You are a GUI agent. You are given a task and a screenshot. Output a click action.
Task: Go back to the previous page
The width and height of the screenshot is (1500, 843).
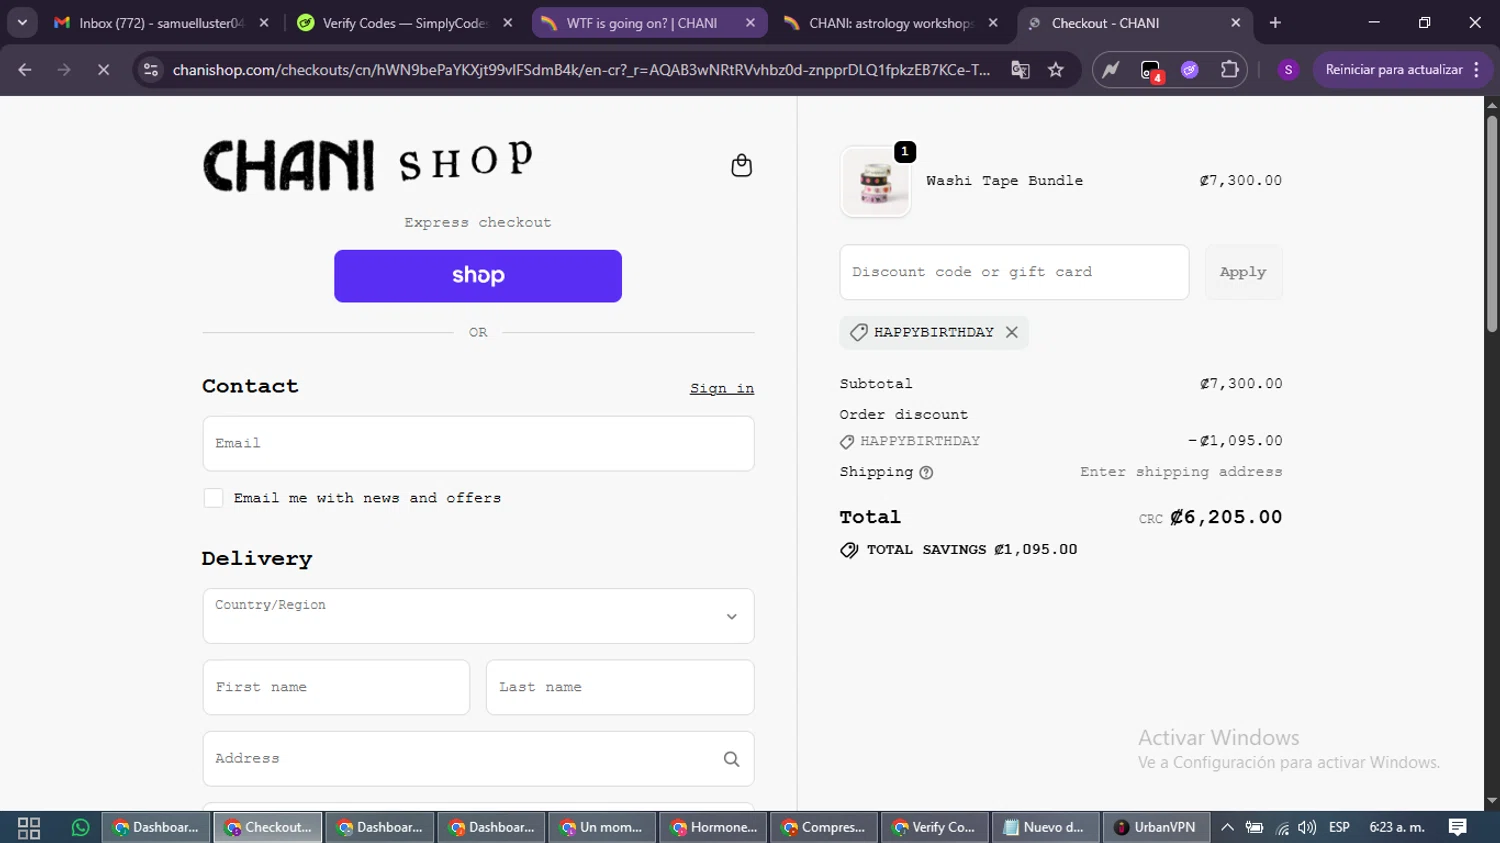[25, 70]
